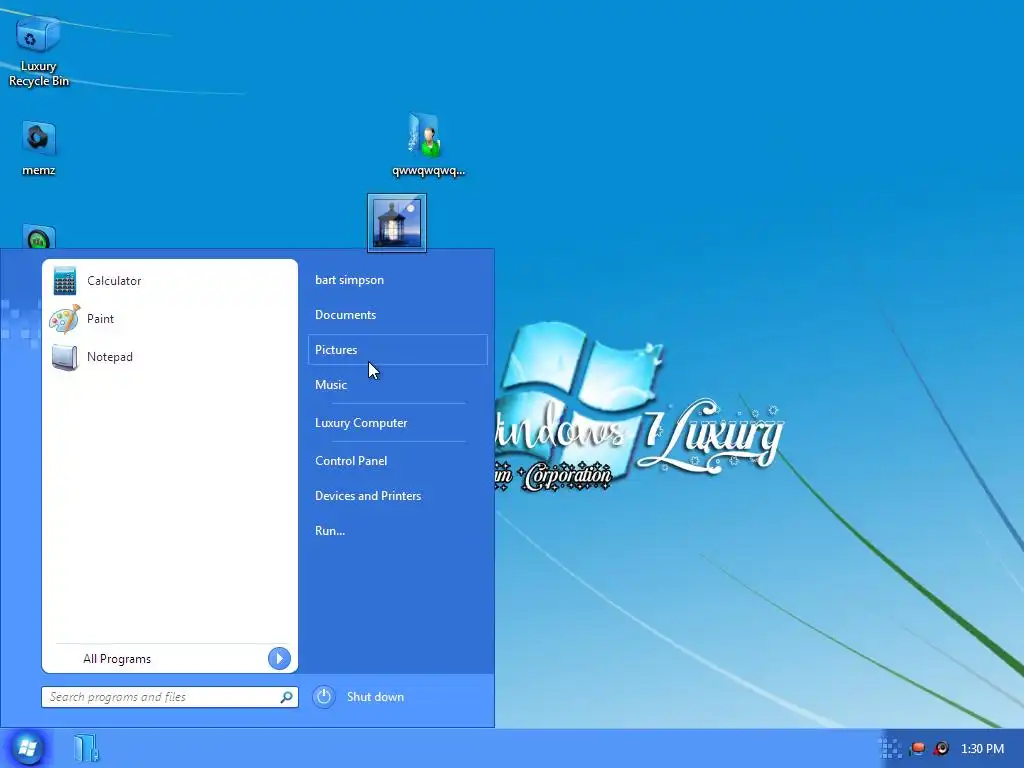Click the All Programs arrow button
This screenshot has width=1024, height=768.
click(x=279, y=658)
